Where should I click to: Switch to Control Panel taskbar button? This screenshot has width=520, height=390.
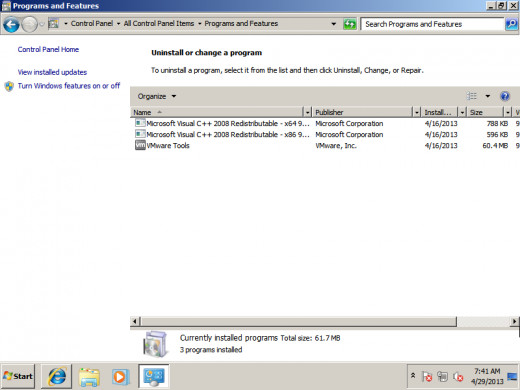[x=154, y=376]
